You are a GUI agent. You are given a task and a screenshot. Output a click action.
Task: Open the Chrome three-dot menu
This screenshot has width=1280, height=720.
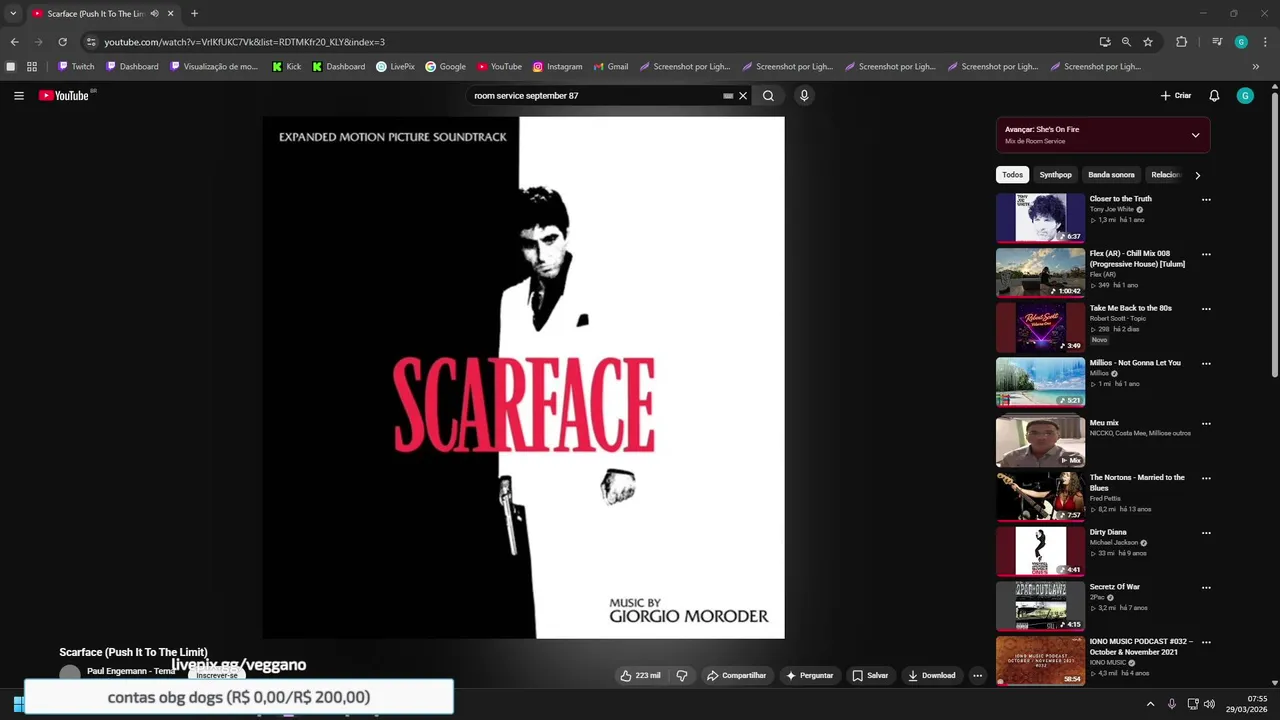(x=1265, y=42)
